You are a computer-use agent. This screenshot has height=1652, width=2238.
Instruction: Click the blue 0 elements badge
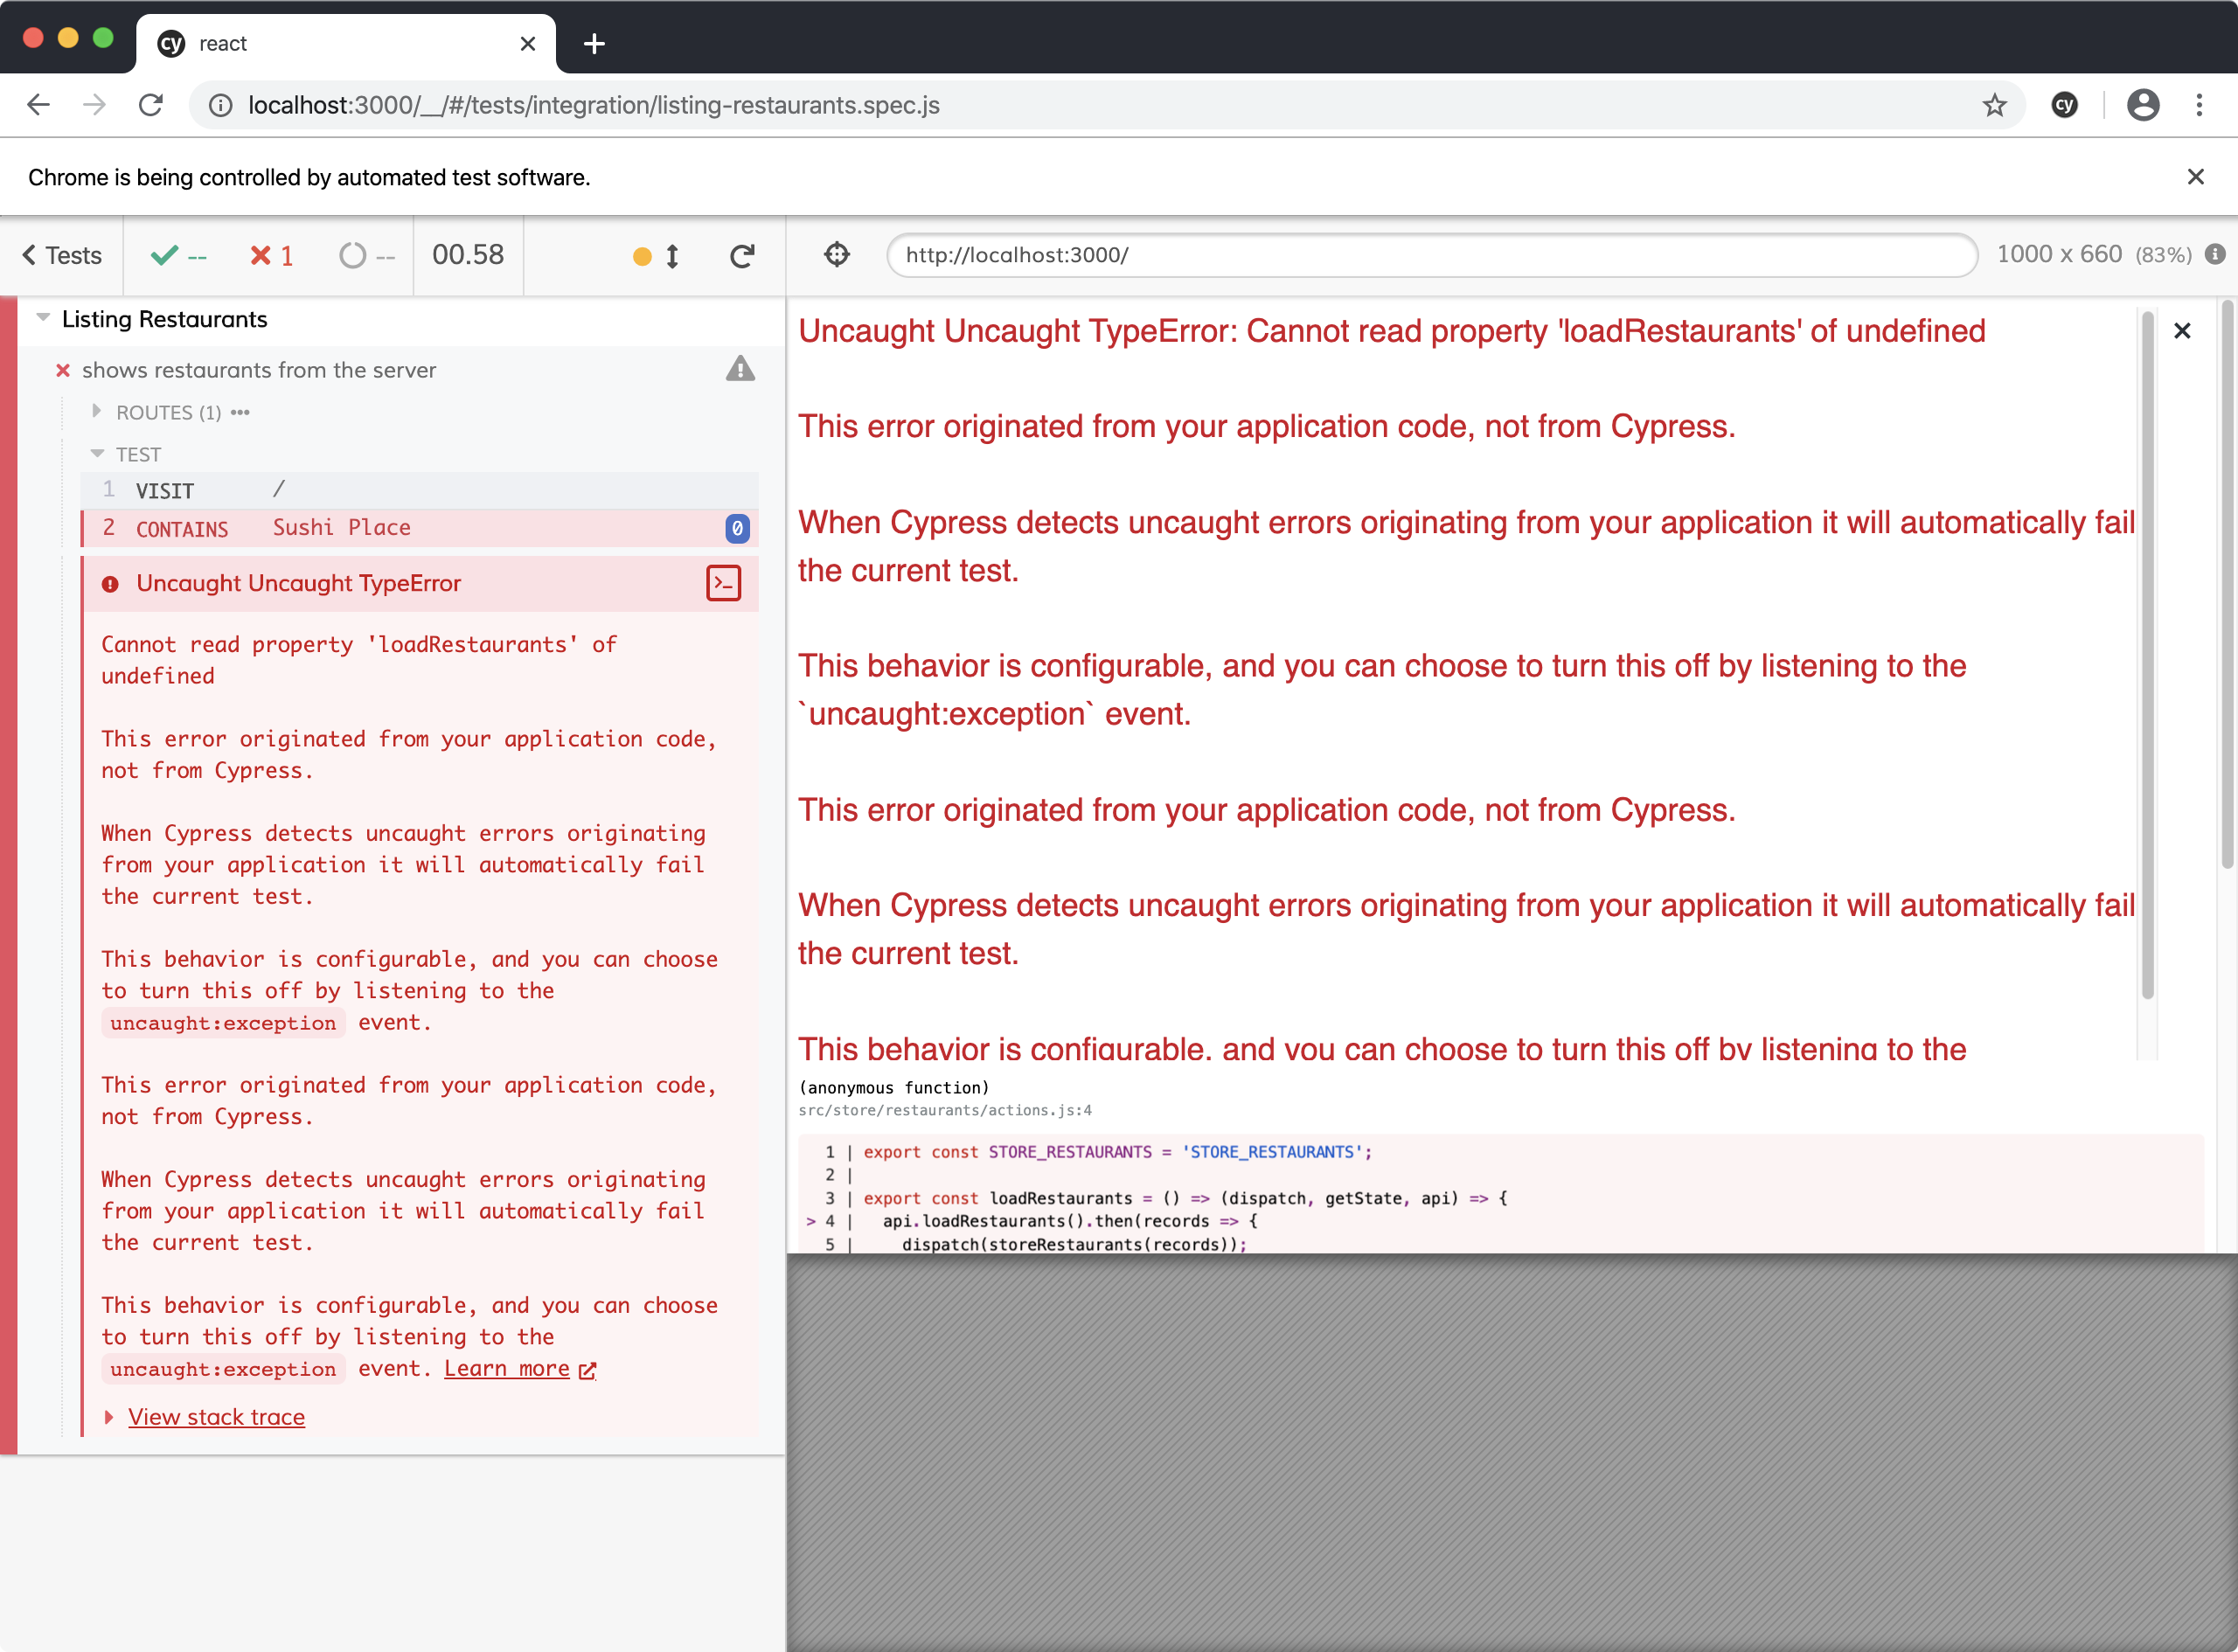pyautogui.click(x=737, y=528)
